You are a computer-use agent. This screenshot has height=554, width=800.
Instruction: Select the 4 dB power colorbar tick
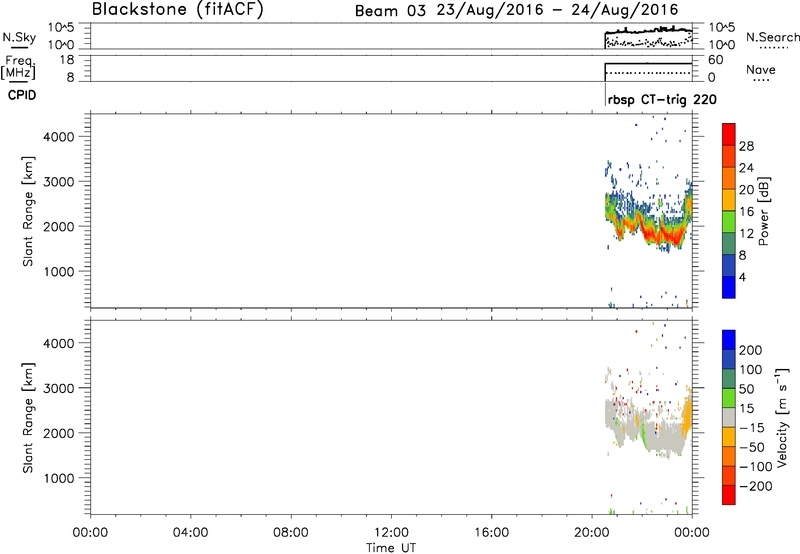coord(742,277)
